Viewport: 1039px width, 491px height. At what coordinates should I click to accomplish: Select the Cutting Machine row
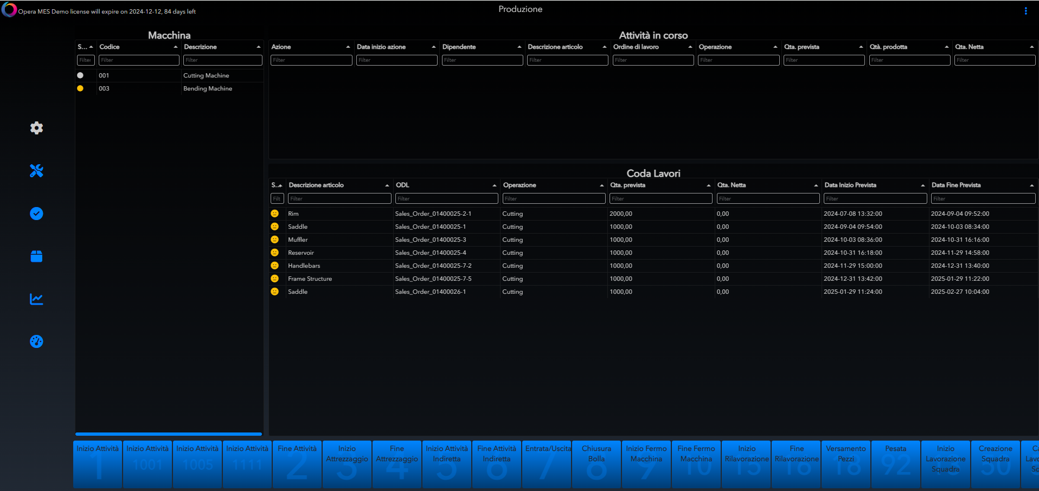[206, 76]
